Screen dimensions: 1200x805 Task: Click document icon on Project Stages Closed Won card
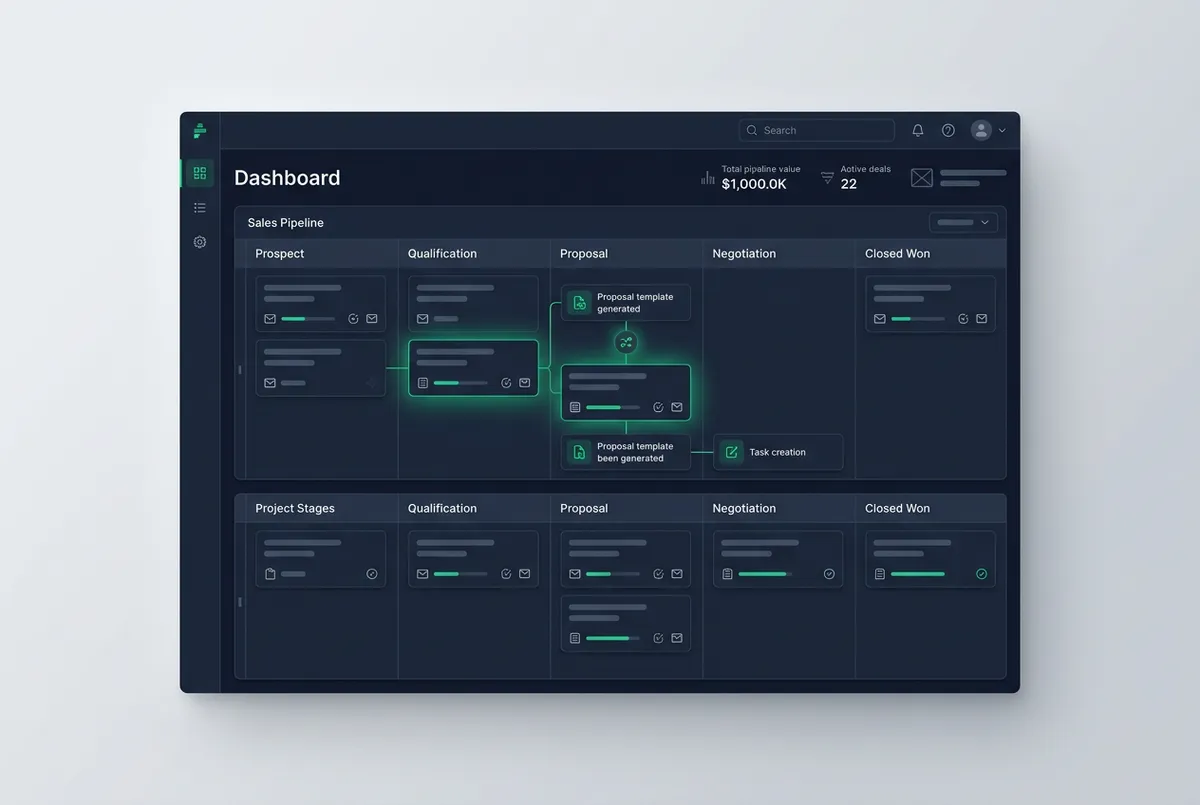[x=880, y=574]
